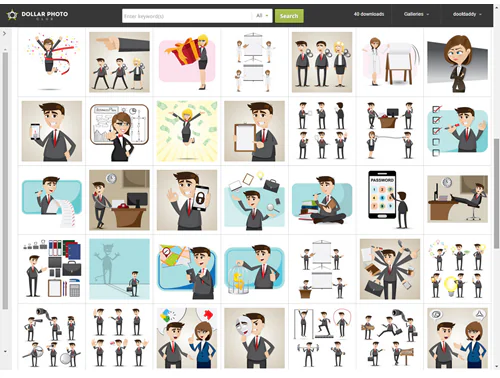Open the All category dropdown in search bar
This screenshot has height=378, width=500.
pos(262,16)
